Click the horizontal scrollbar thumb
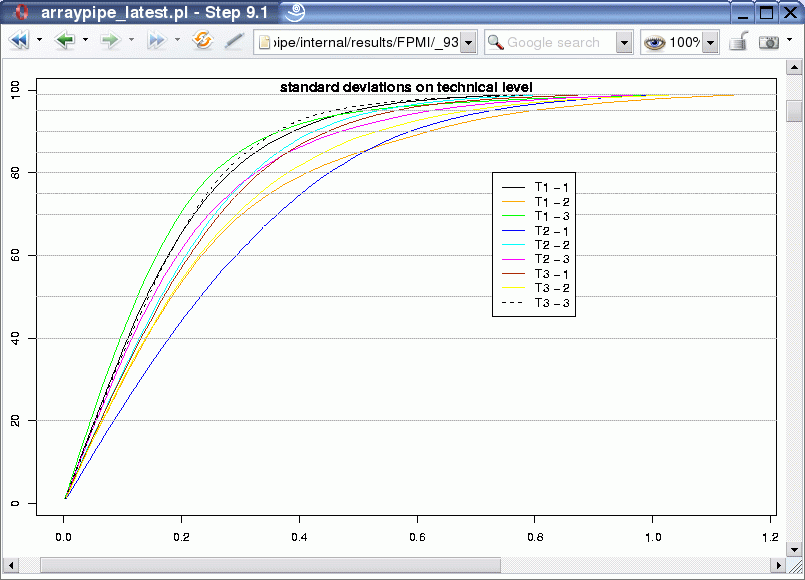The height and width of the screenshot is (580, 805). [271, 565]
